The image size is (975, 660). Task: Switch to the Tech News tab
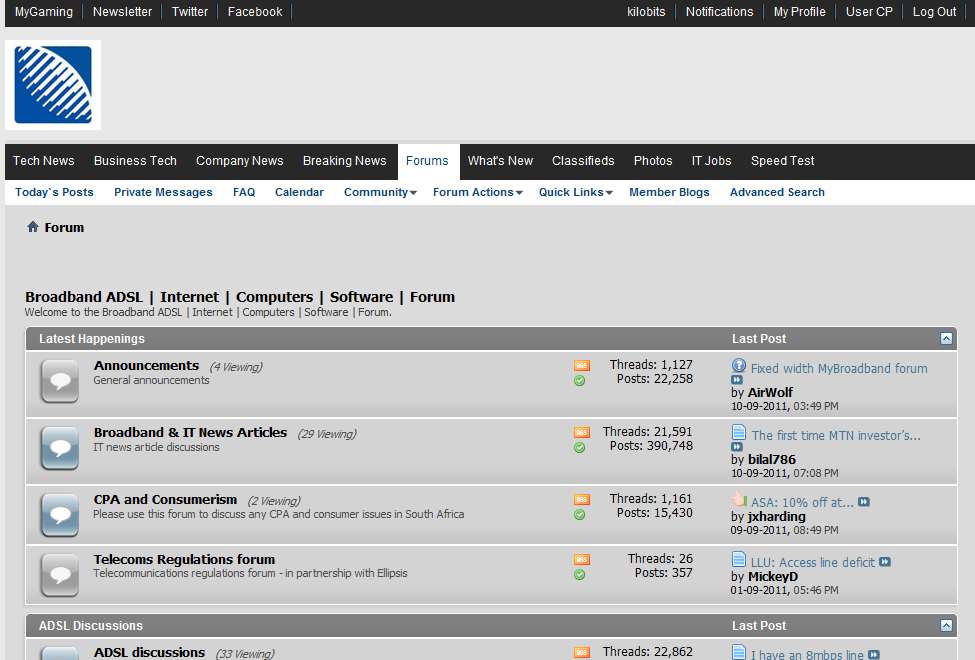tap(44, 161)
